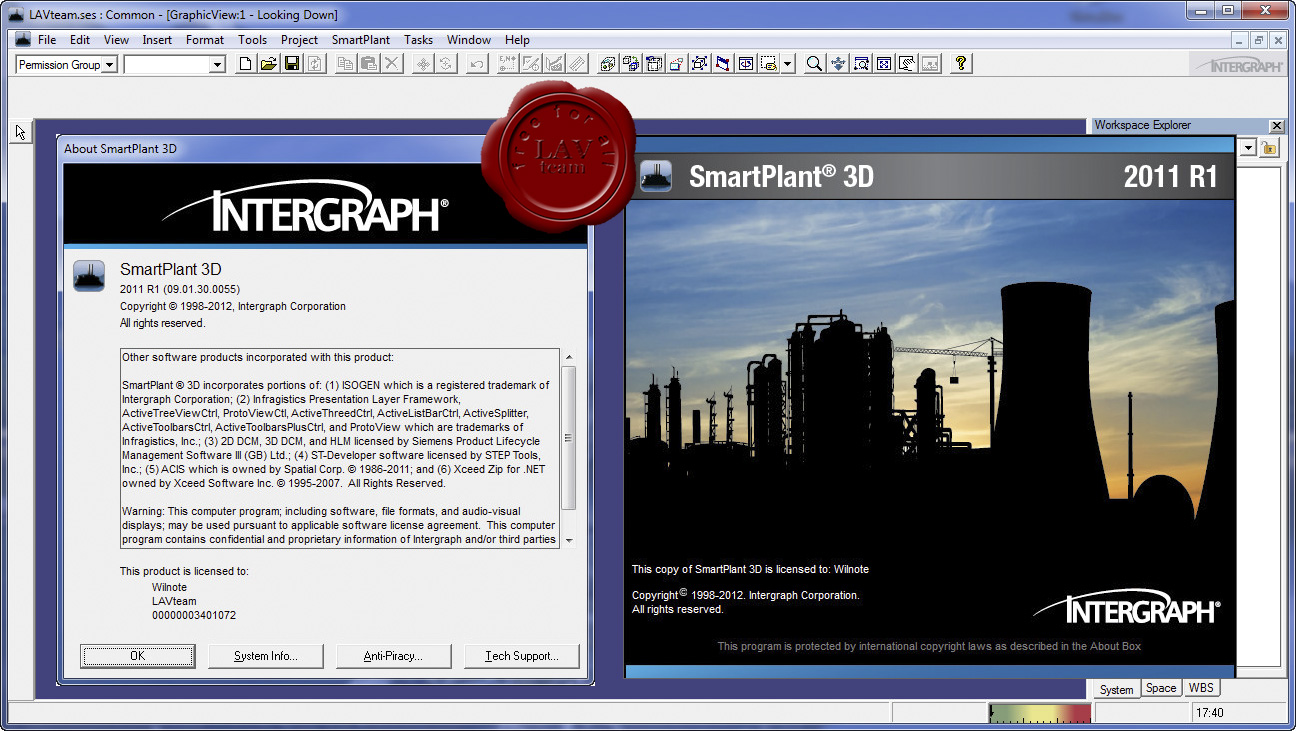Click the Zoom magnifier tool icon

click(x=814, y=64)
